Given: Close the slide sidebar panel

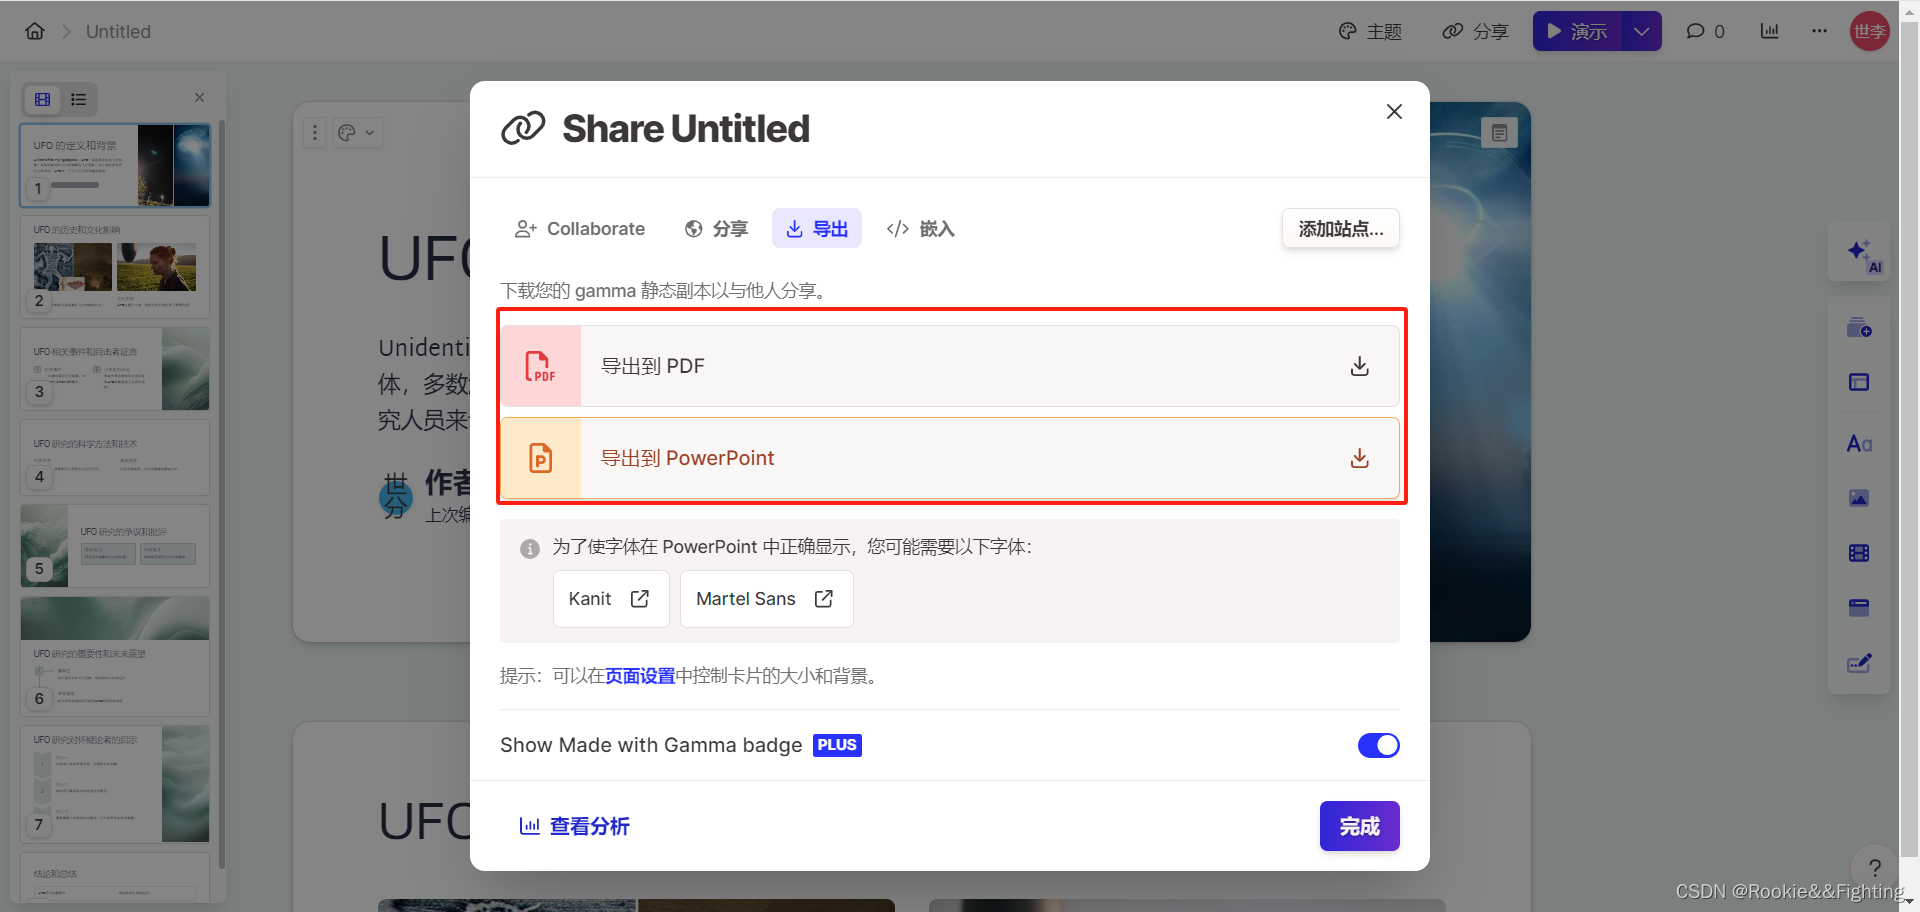Looking at the screenshot, I should pos(199,97).
